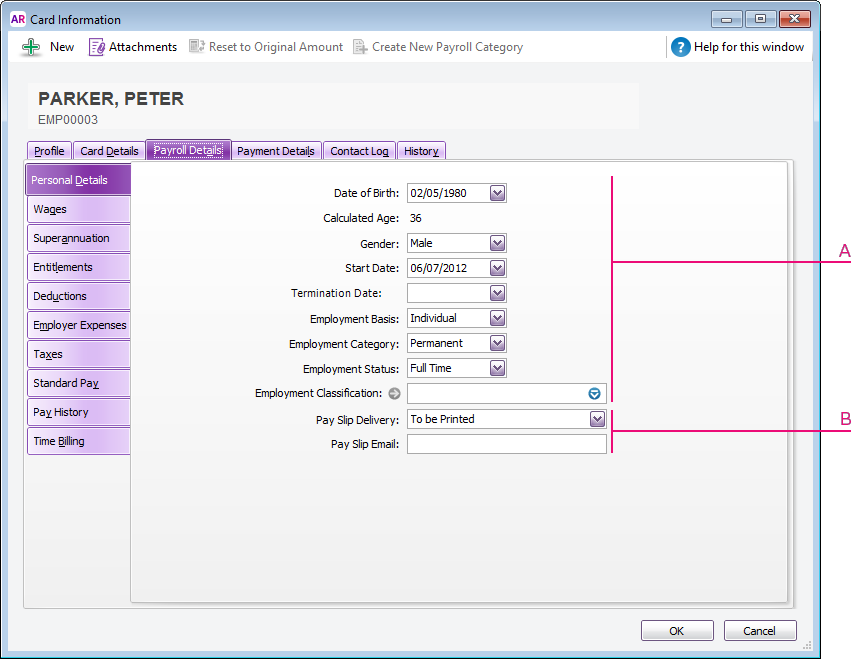Switch to the Payment Details tab
This screenshot has height=659, width=855.
tap(276, 151)
